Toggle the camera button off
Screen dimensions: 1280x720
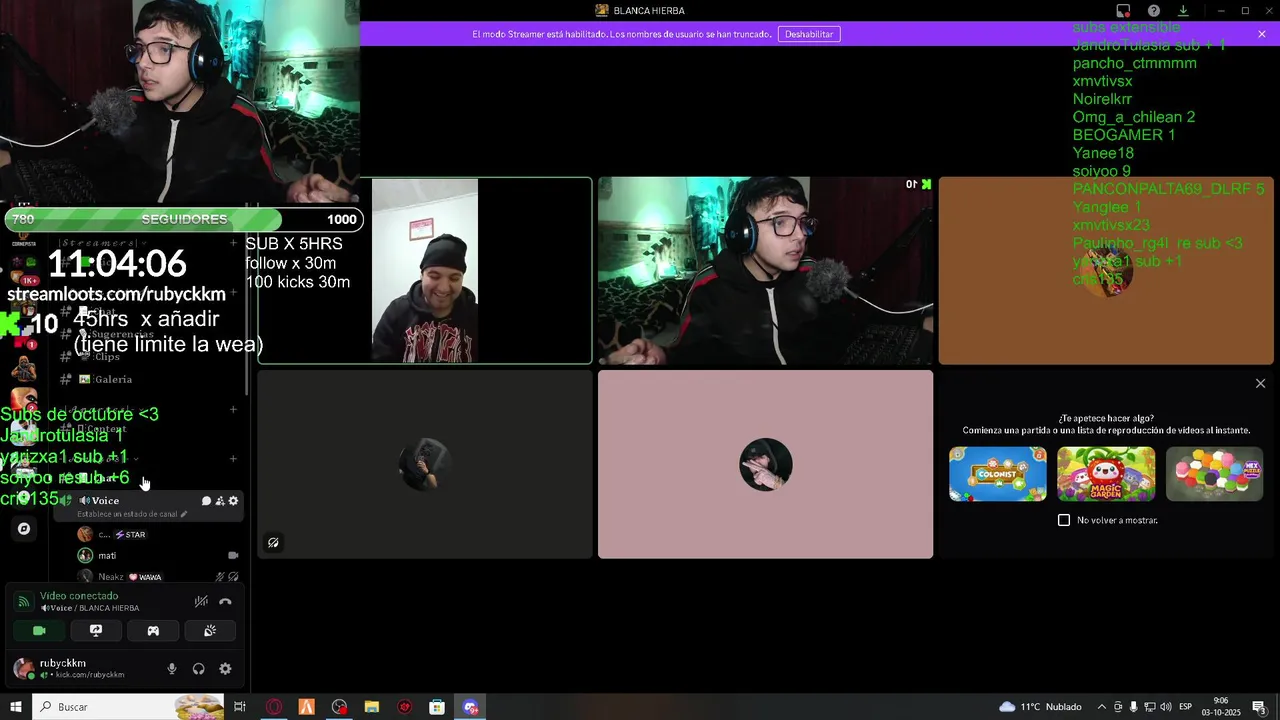39,631
